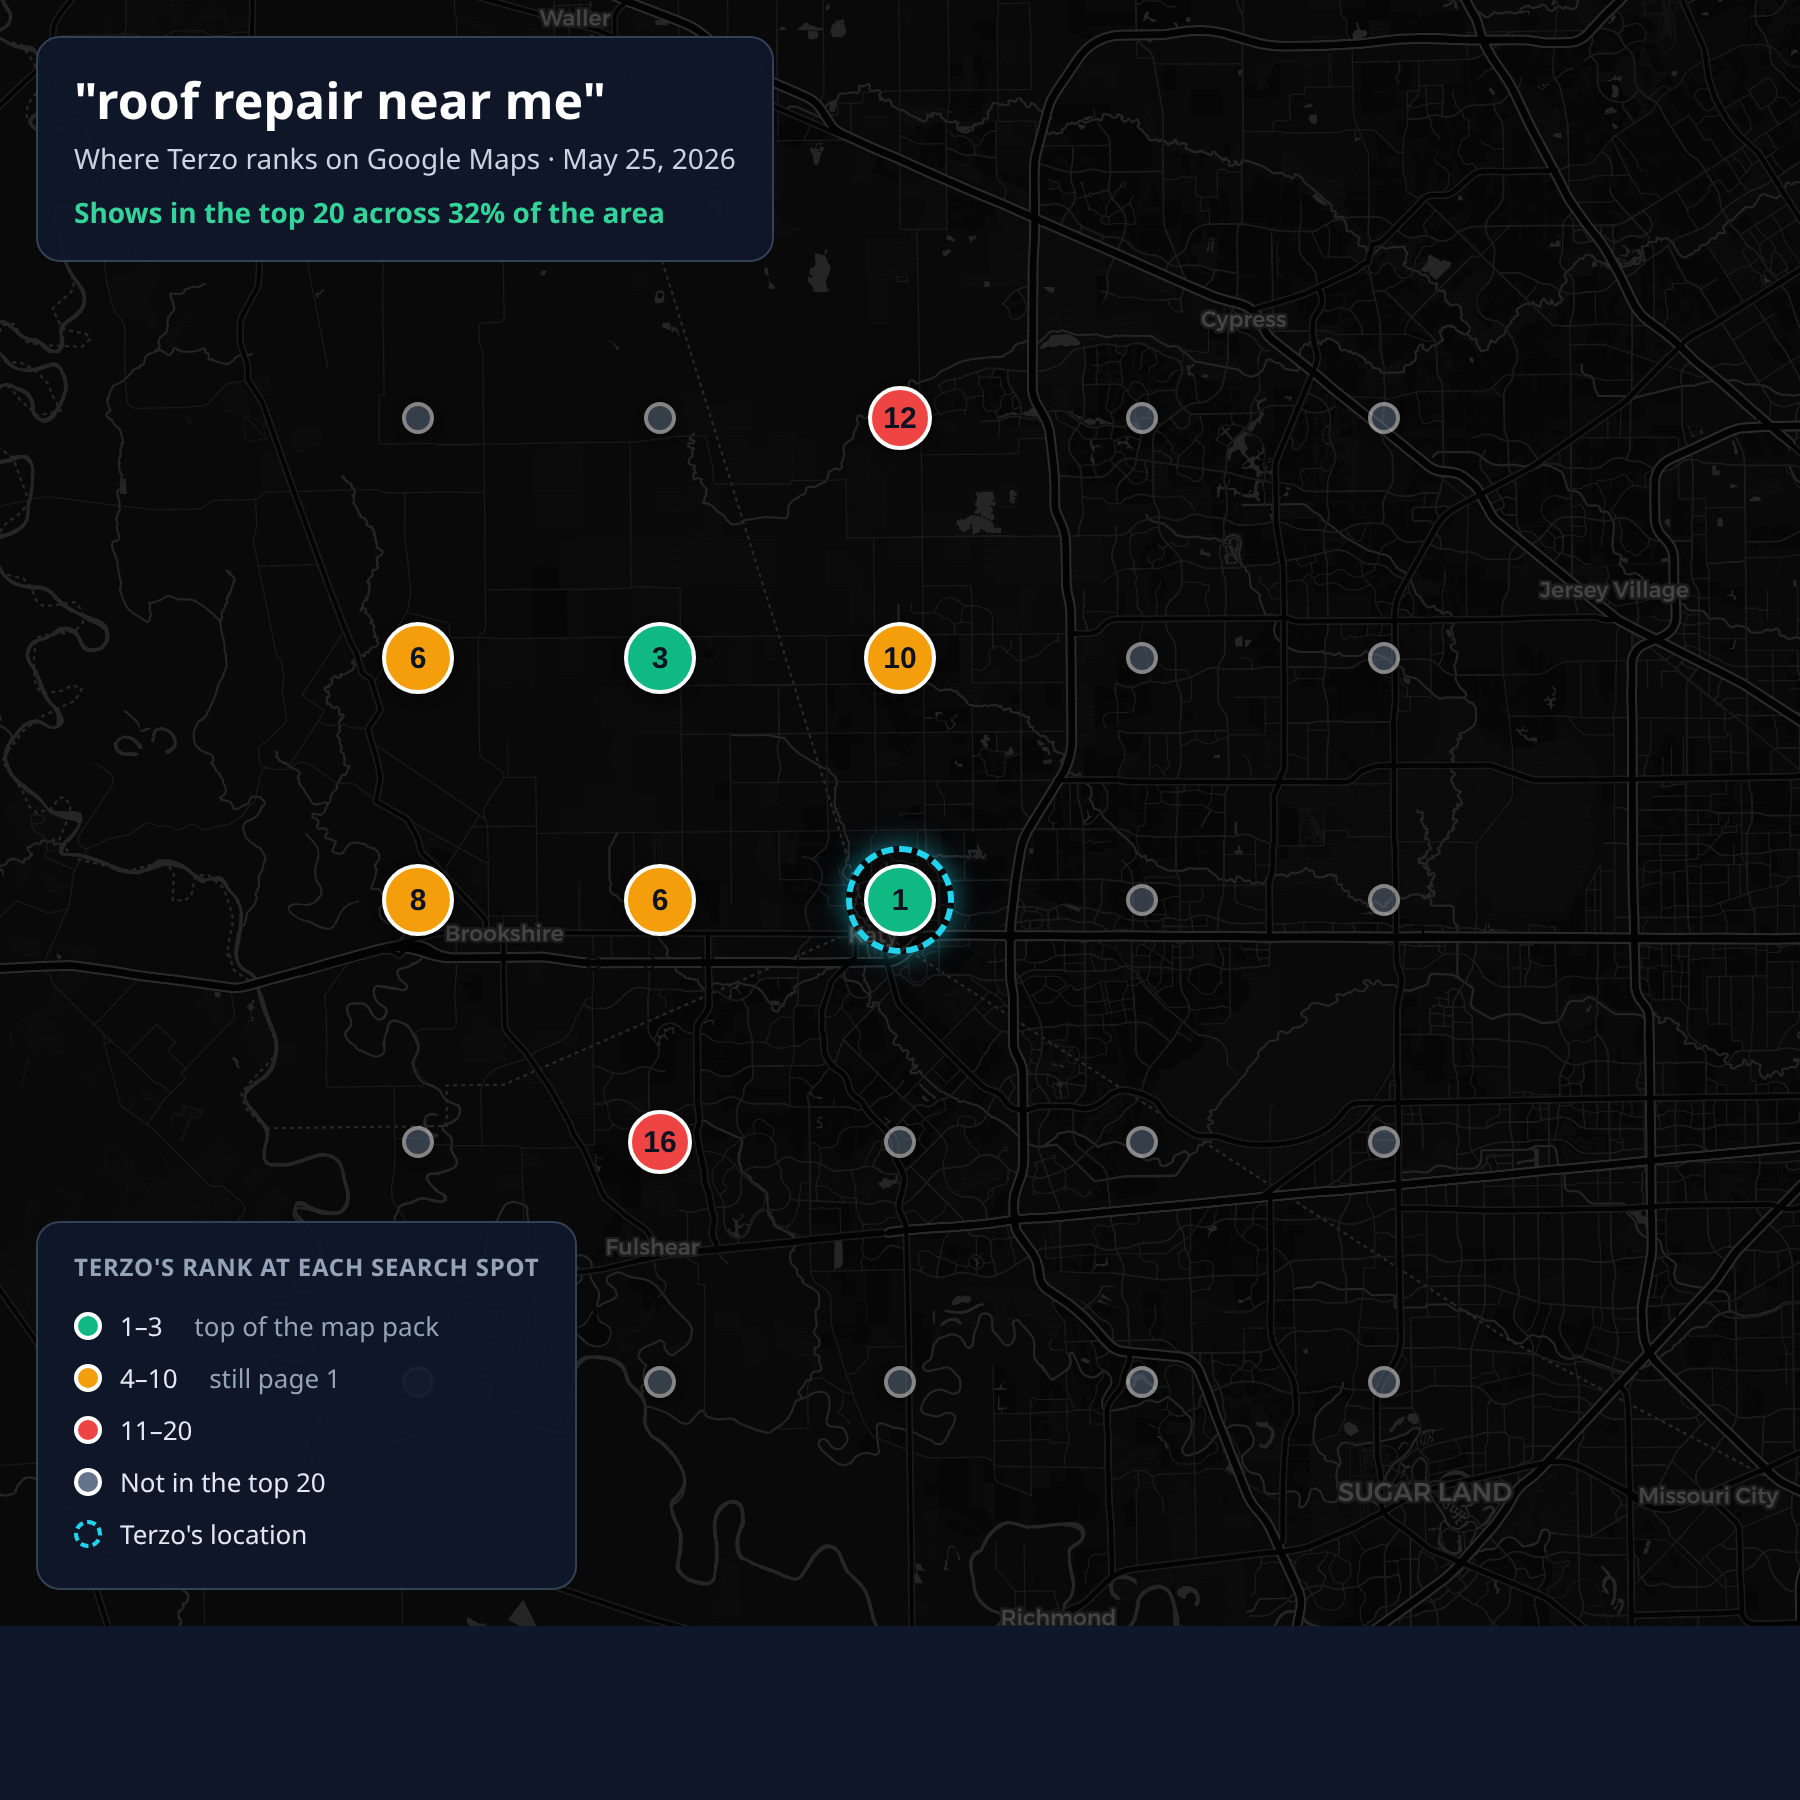Click the red rank 16 marker
1800x1800 pixels.
660,1142
